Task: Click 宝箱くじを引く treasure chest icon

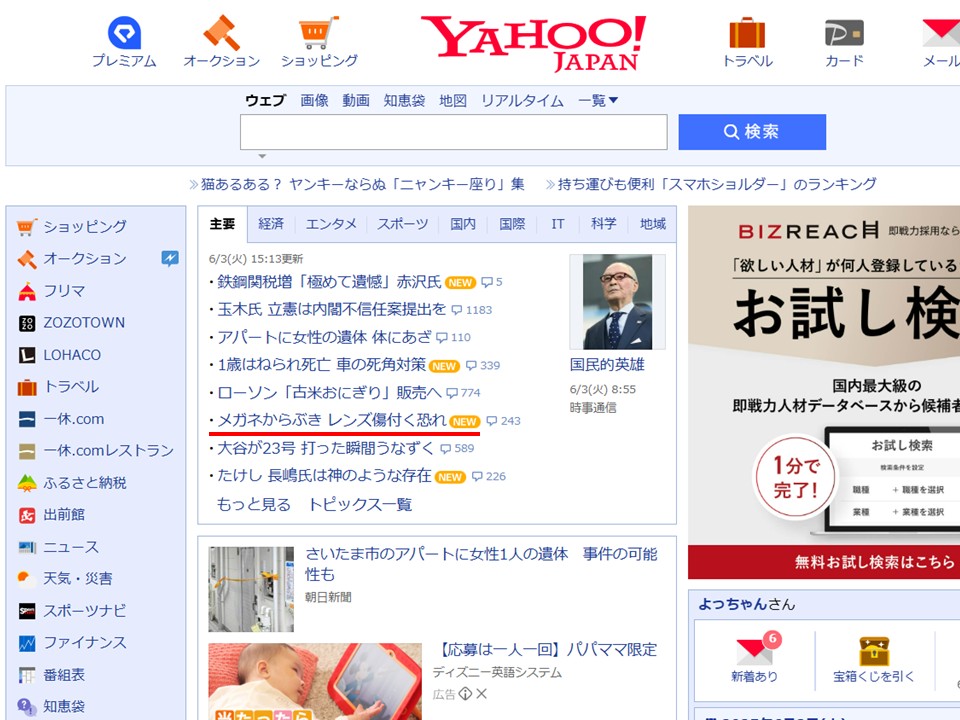Action: [x=874, y=651]
